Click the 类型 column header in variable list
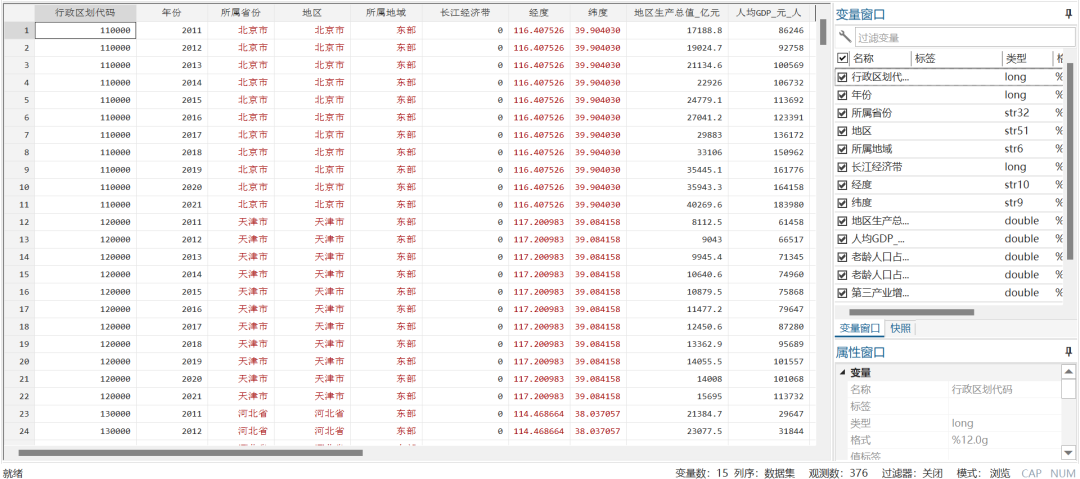The width and height of the screenshot is (1080, 479). click(1016, 59)
